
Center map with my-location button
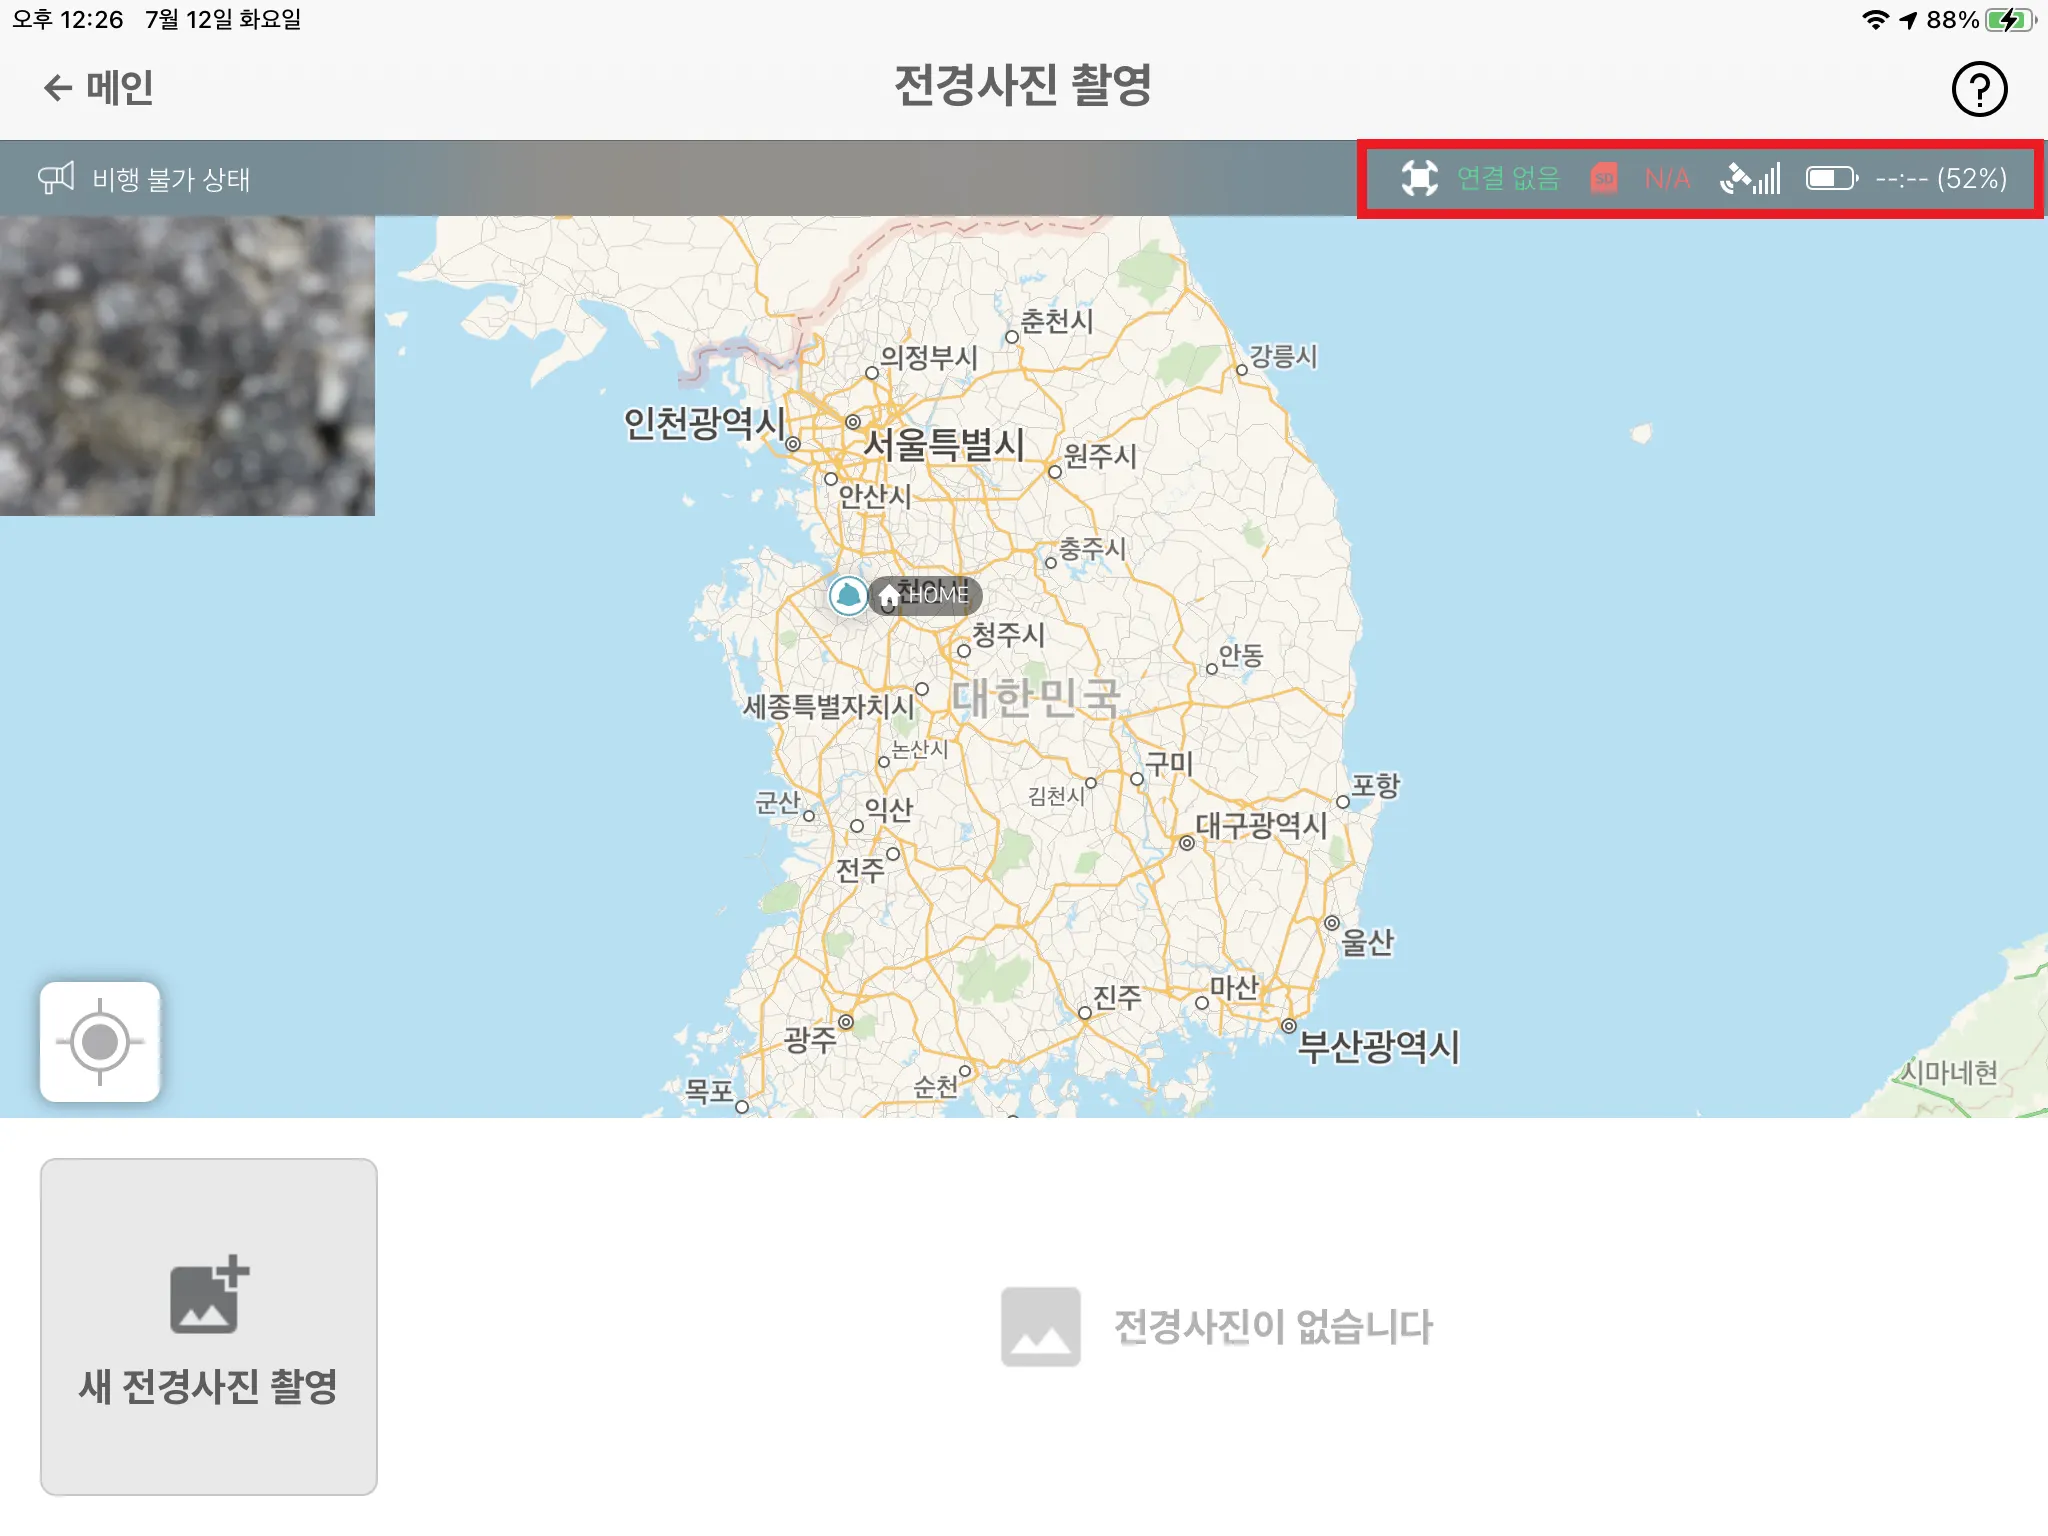[x=100, y=1041]
